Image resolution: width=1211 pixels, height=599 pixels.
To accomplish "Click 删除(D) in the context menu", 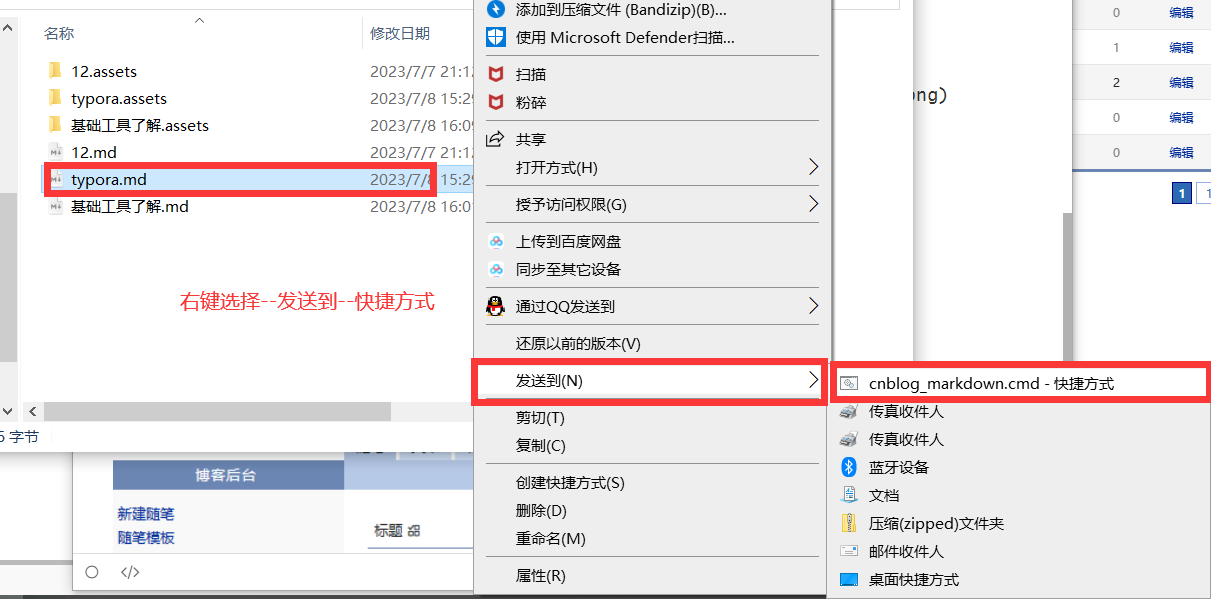I will click(x=541, y=510).
